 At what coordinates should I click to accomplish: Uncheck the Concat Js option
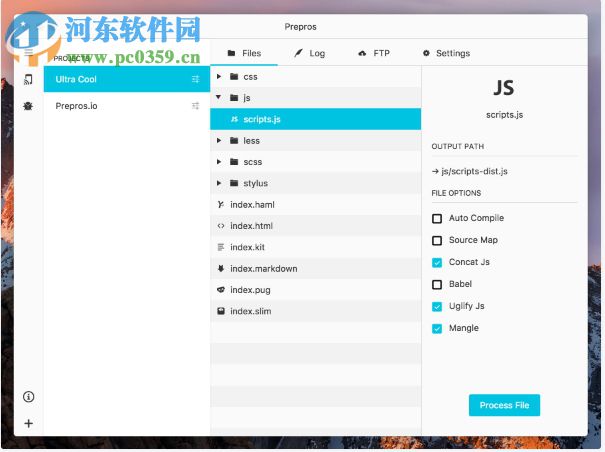(x=437, y=262)
